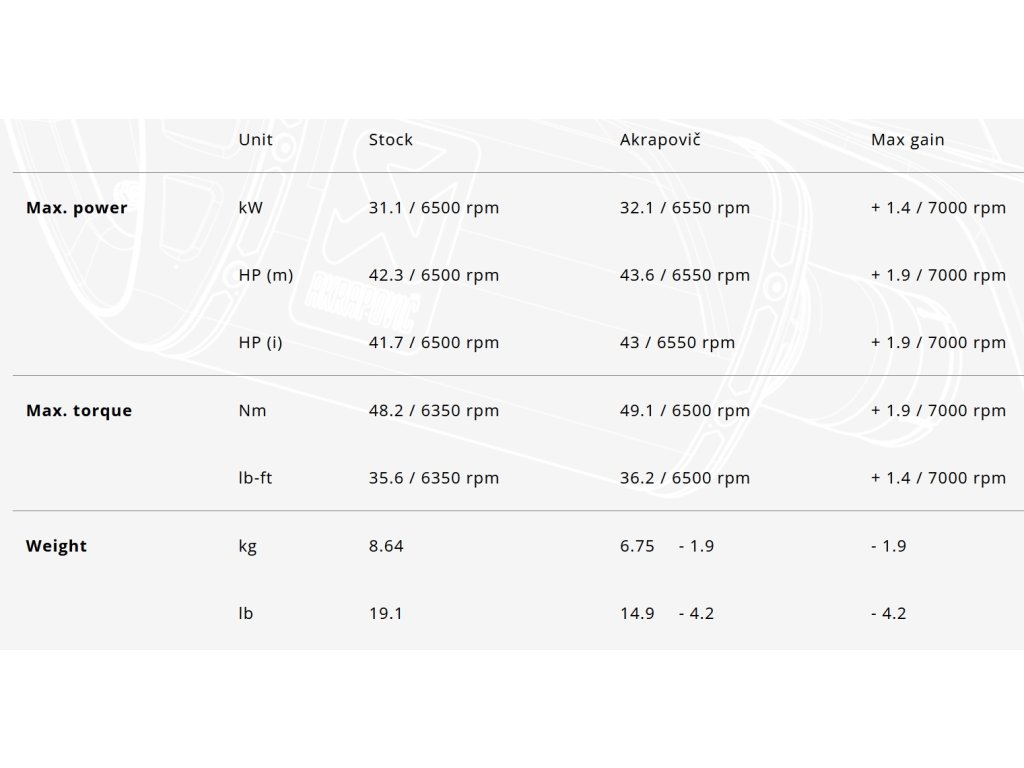Select the lb-ft unit cell
Screen dimensions: 1024x768
[255, 478]
